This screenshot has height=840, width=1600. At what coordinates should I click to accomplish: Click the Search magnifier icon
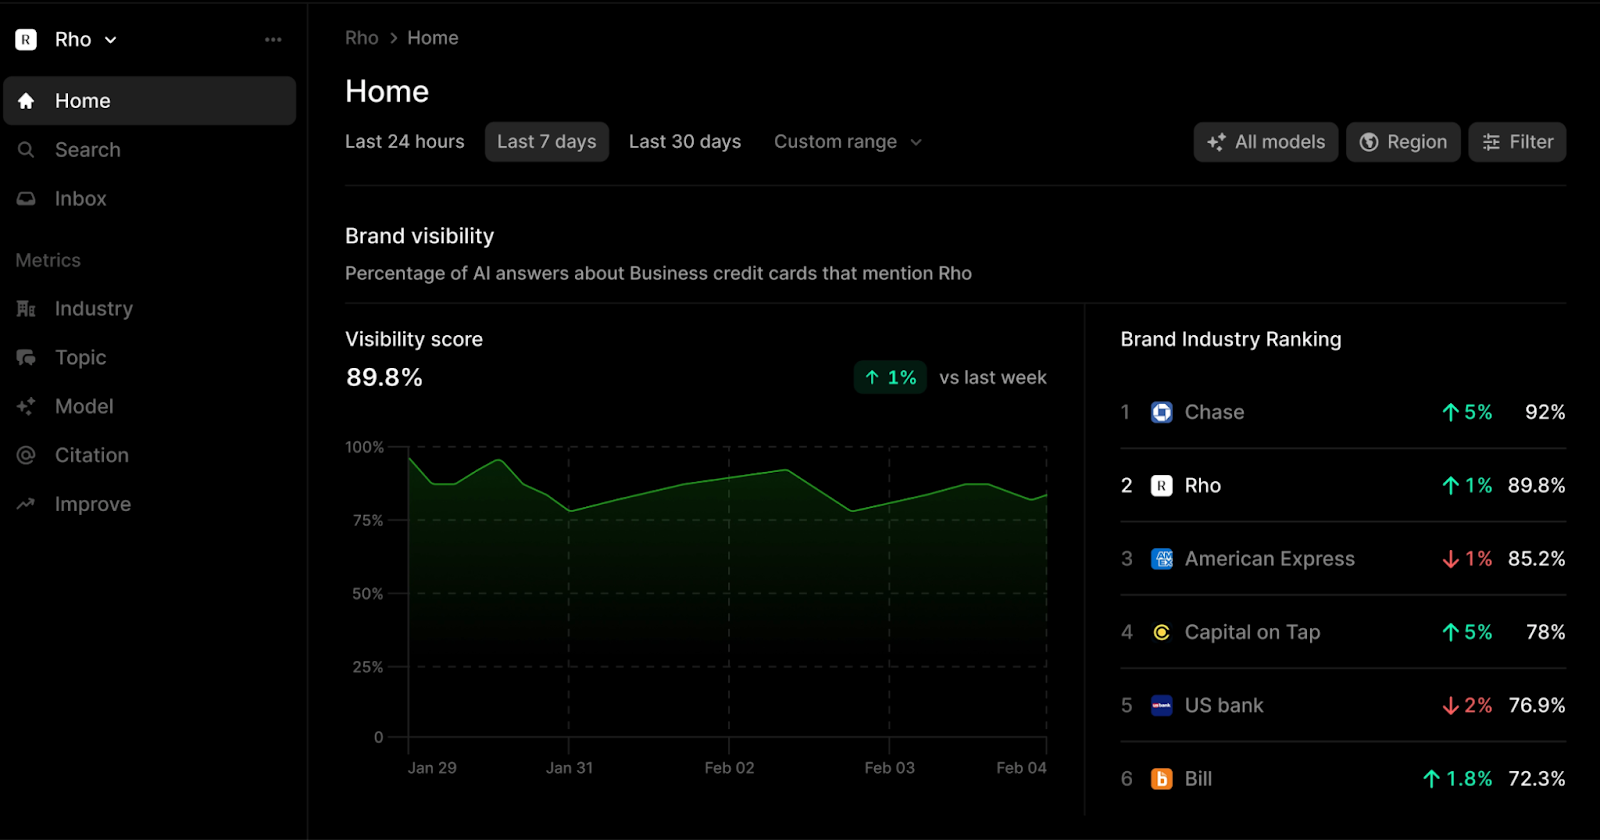click(26, 150)
